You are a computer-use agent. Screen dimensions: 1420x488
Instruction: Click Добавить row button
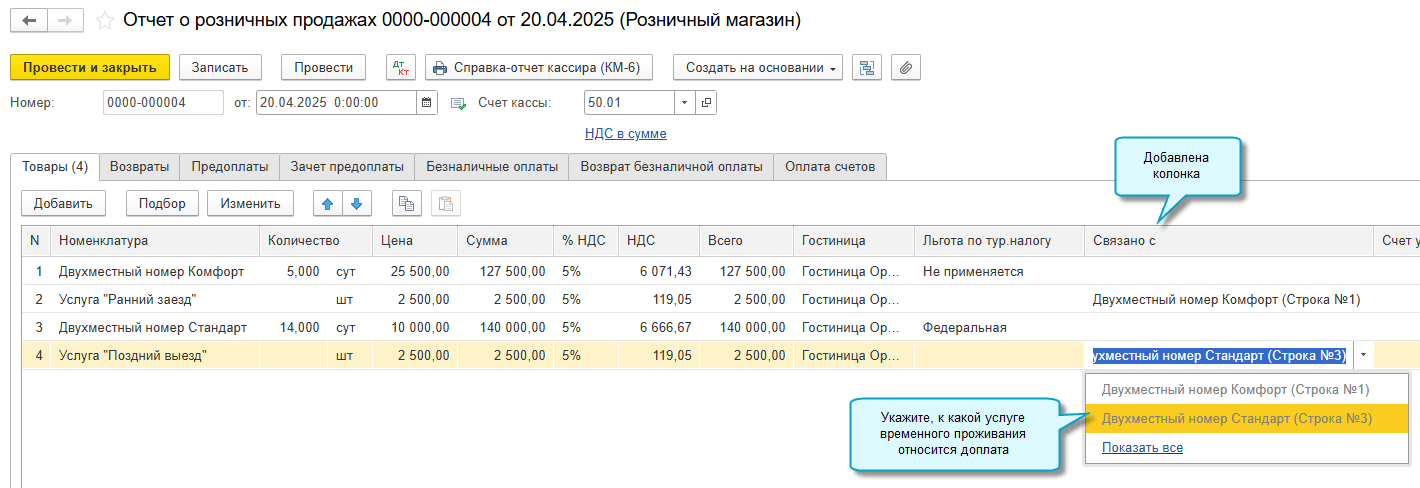coord(63,203)
